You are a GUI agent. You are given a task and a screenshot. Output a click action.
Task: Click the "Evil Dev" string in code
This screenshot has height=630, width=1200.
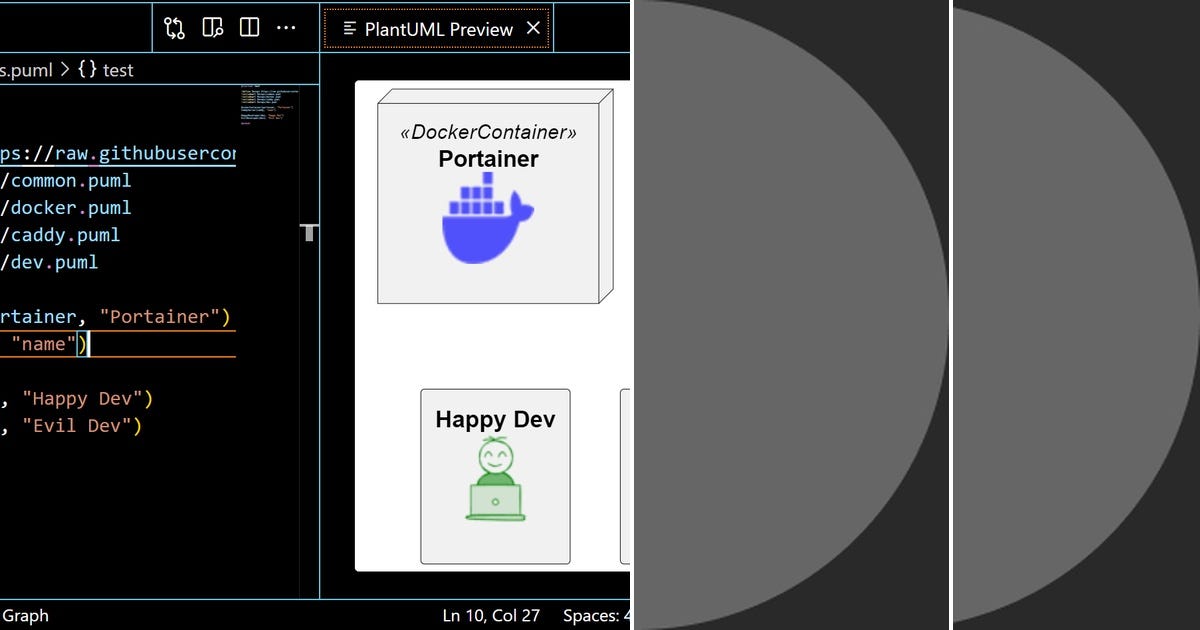76,425
